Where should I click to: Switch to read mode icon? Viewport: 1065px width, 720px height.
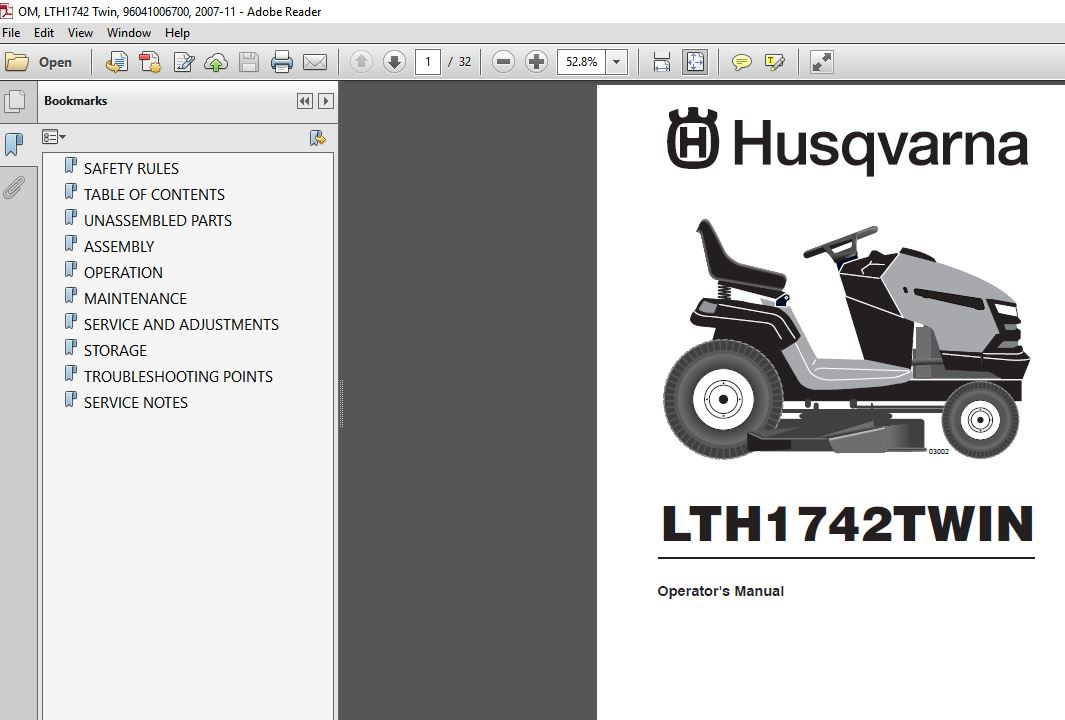821,62
